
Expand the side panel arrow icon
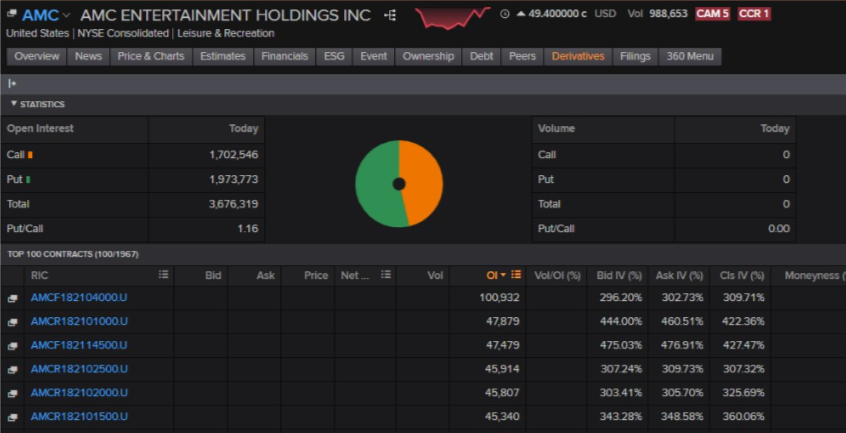[x=12, y=84]
